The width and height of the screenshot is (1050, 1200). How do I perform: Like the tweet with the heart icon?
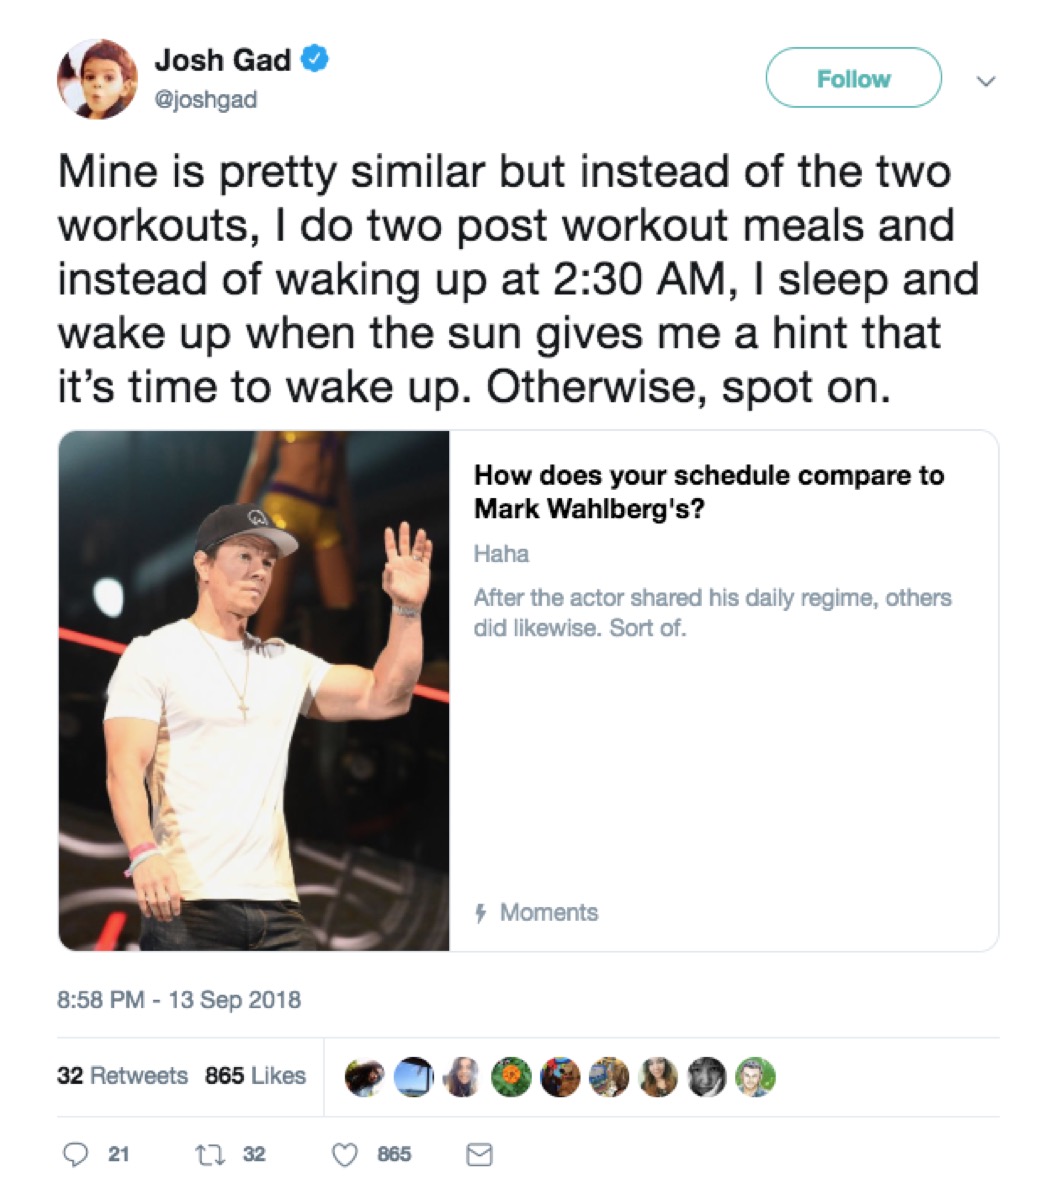tap(345, 1154)
